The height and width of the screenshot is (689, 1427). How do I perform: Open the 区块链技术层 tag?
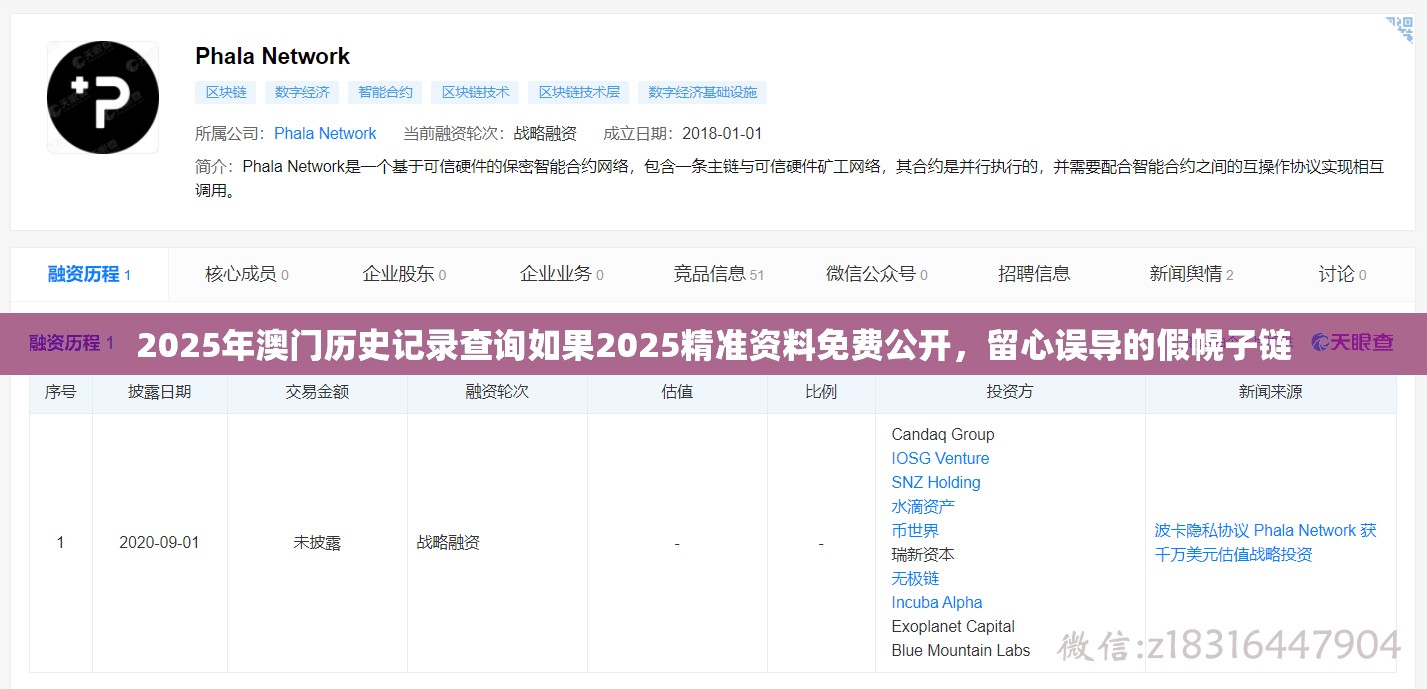[x=579, y=92]
